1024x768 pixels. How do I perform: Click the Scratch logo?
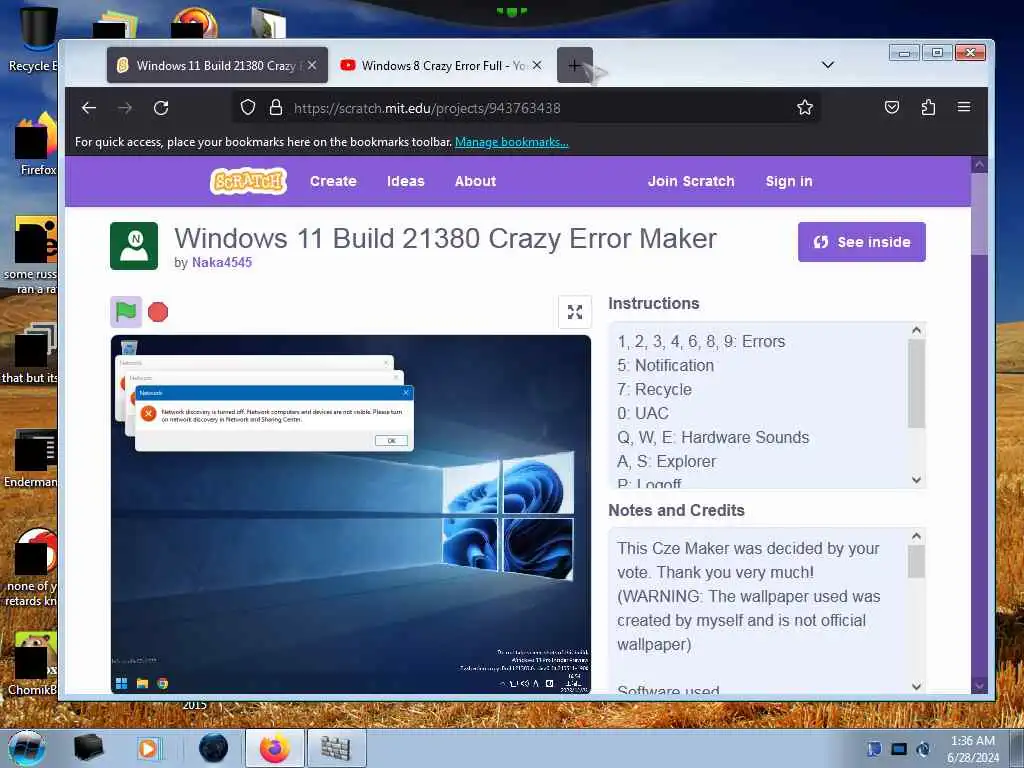248,181
